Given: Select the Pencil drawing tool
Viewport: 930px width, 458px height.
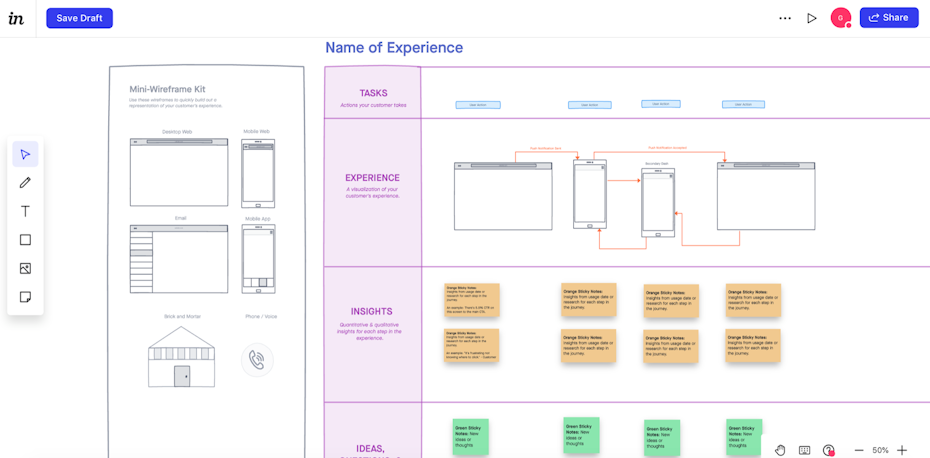Looking at the screenshot, I should [x=25, y=183].
